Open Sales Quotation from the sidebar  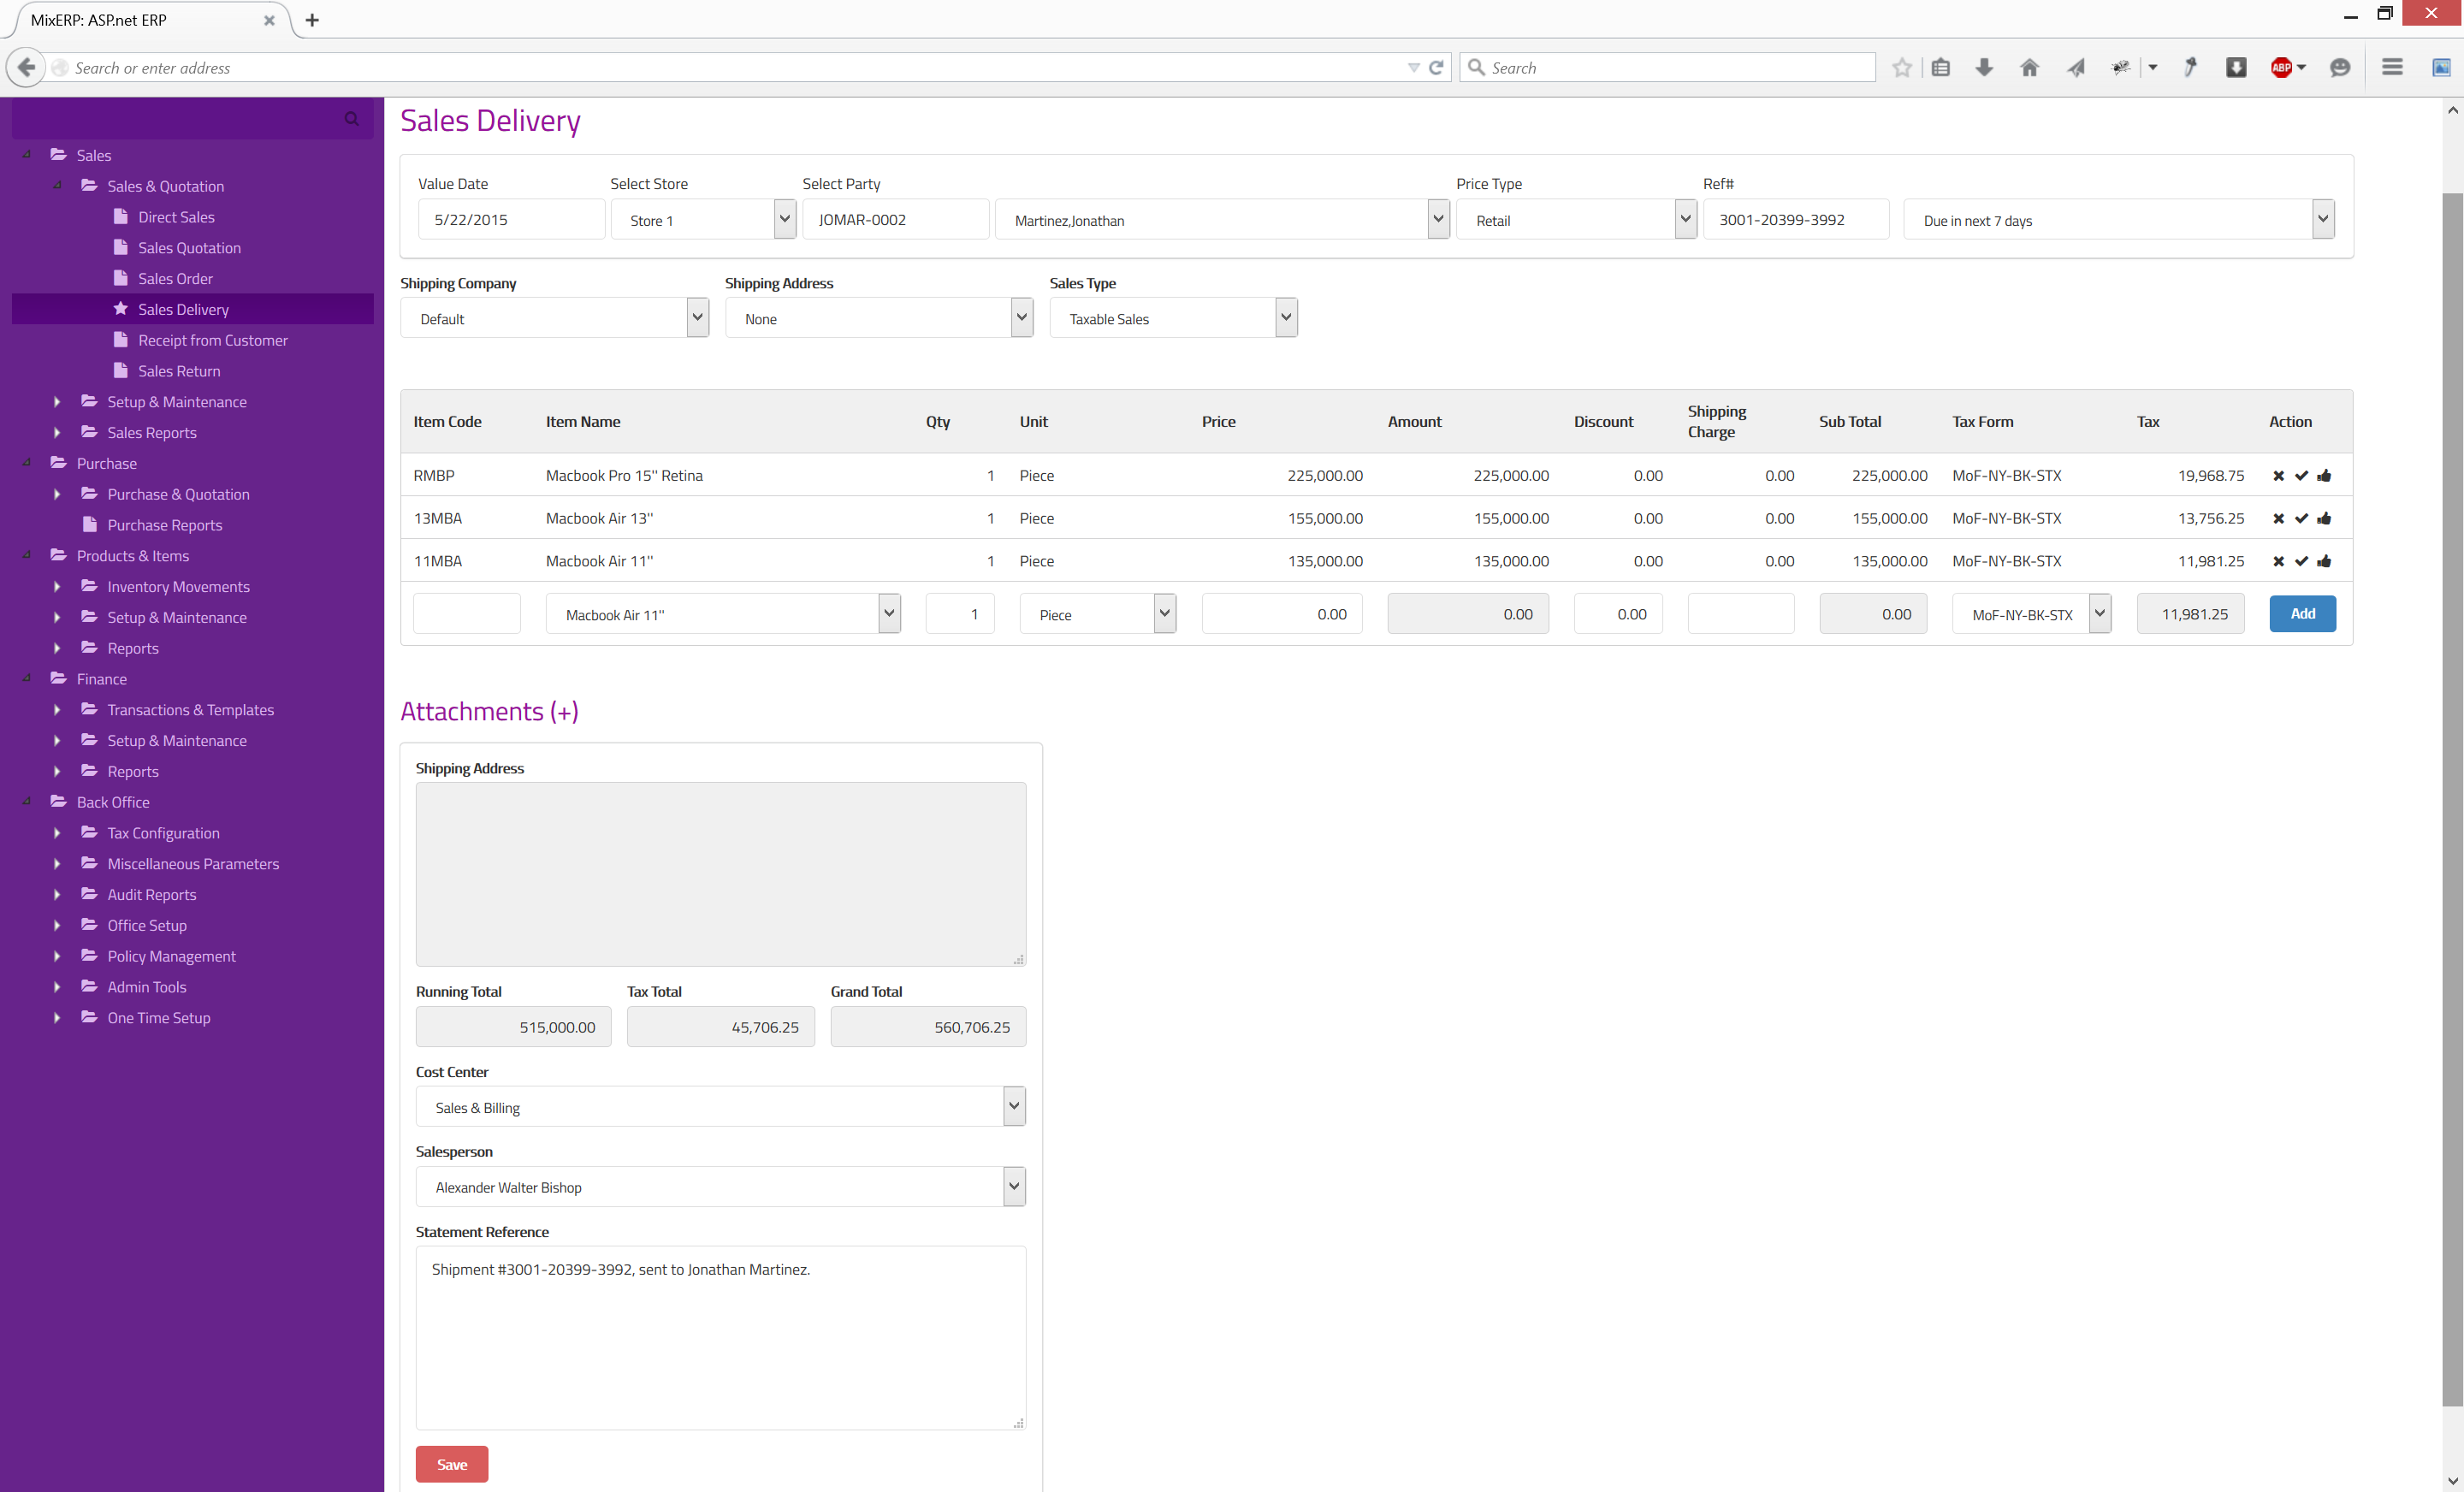pos(189,248)
